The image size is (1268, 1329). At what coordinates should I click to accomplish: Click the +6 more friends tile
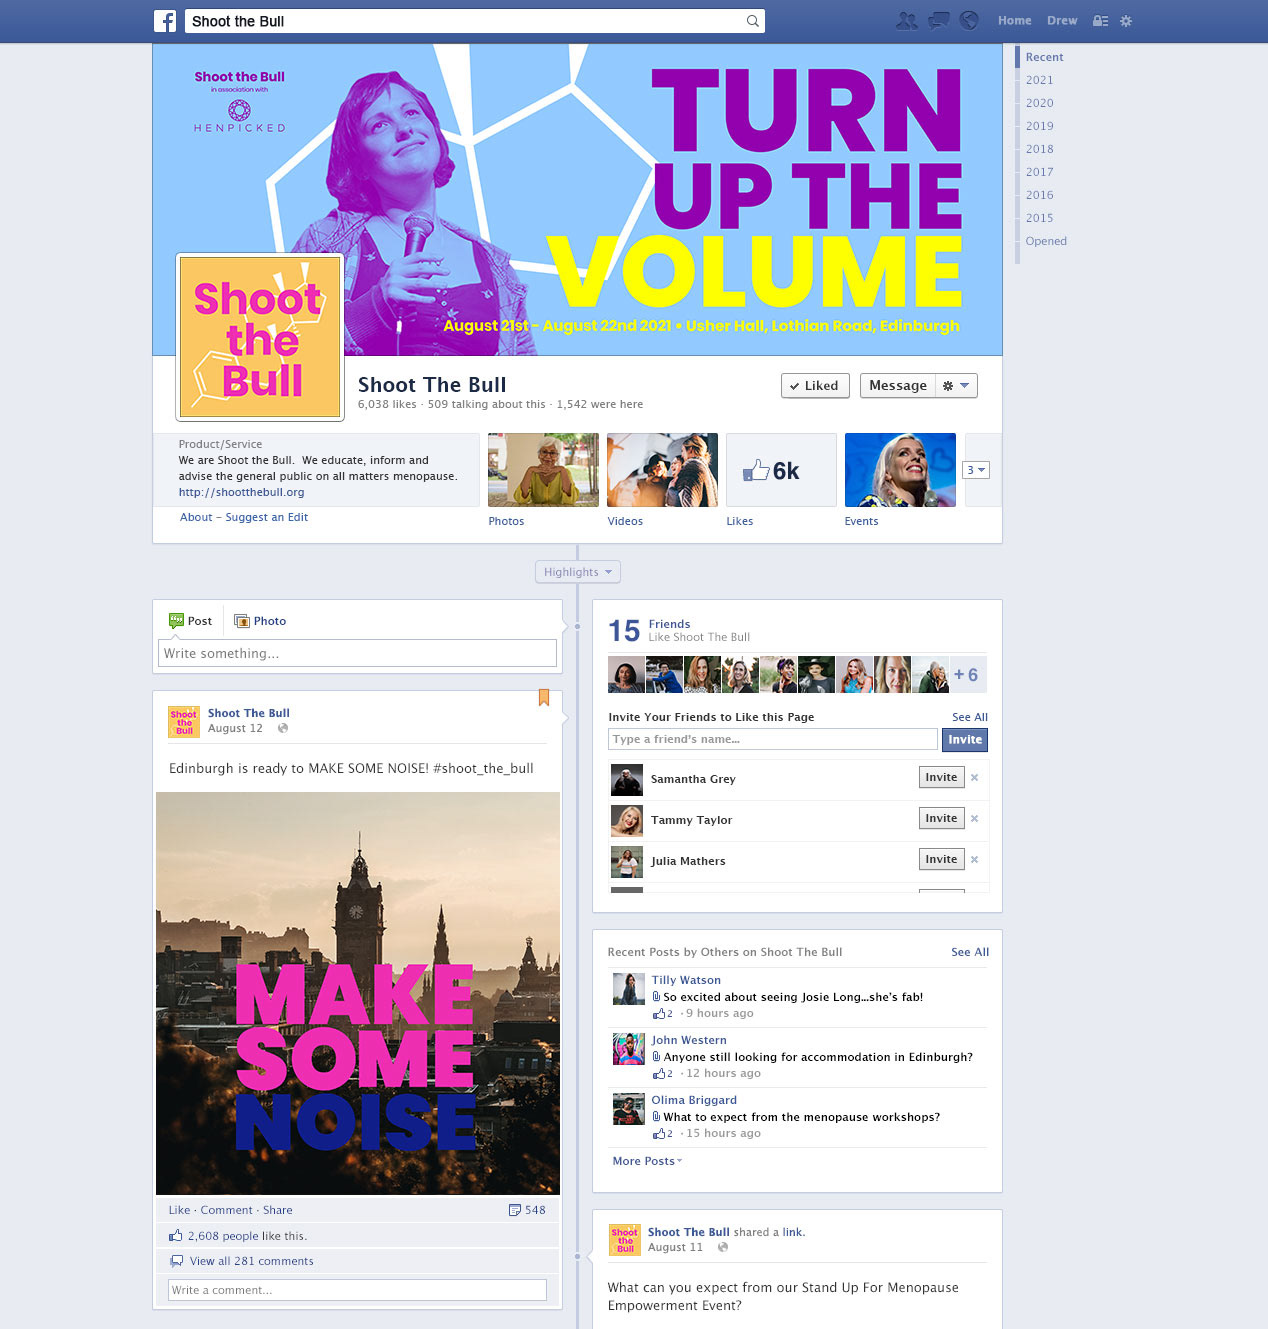click(x=967, y=675)
